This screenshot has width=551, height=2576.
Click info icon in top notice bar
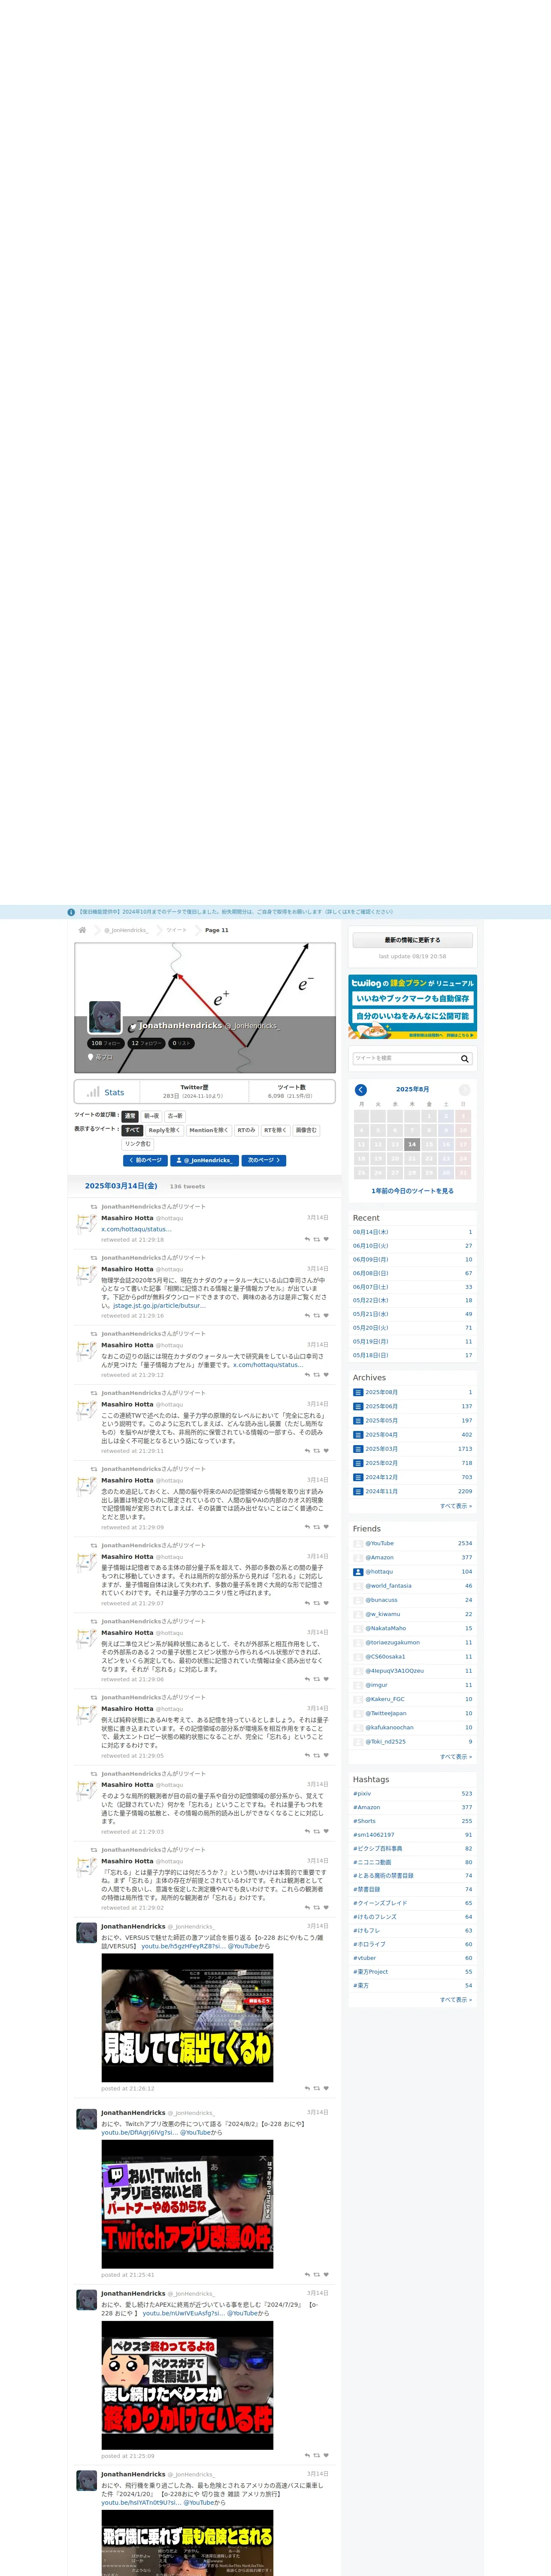[x=71, y=912]
